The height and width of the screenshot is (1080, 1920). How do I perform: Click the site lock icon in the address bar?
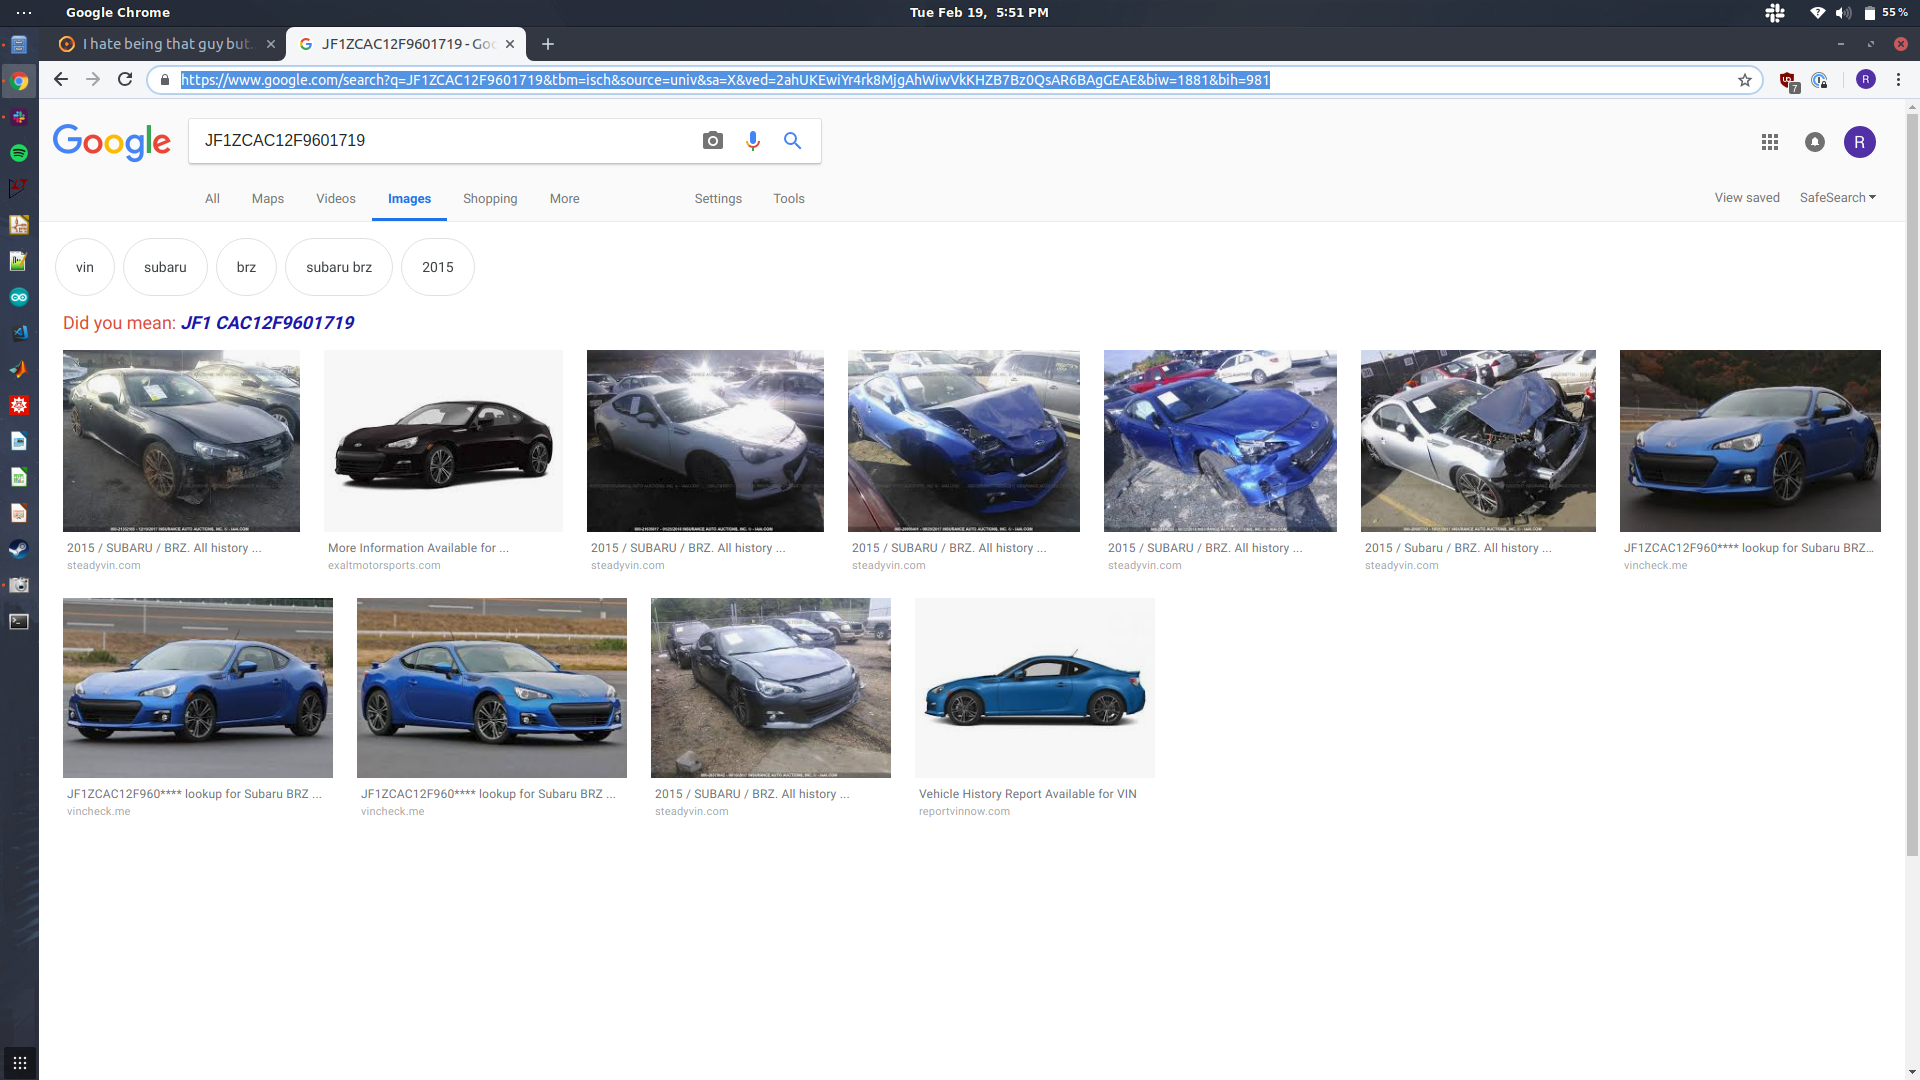(165, 80)
